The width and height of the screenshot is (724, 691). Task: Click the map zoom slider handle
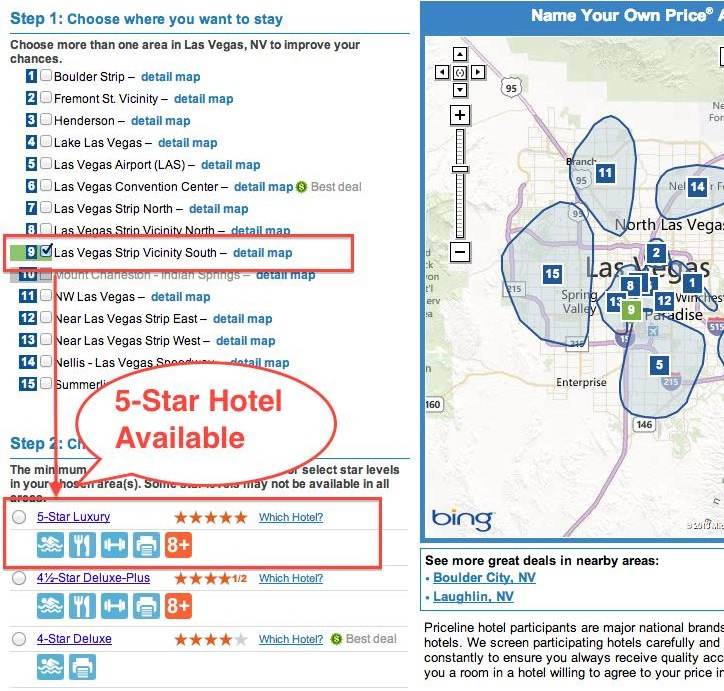click(460, 169)
